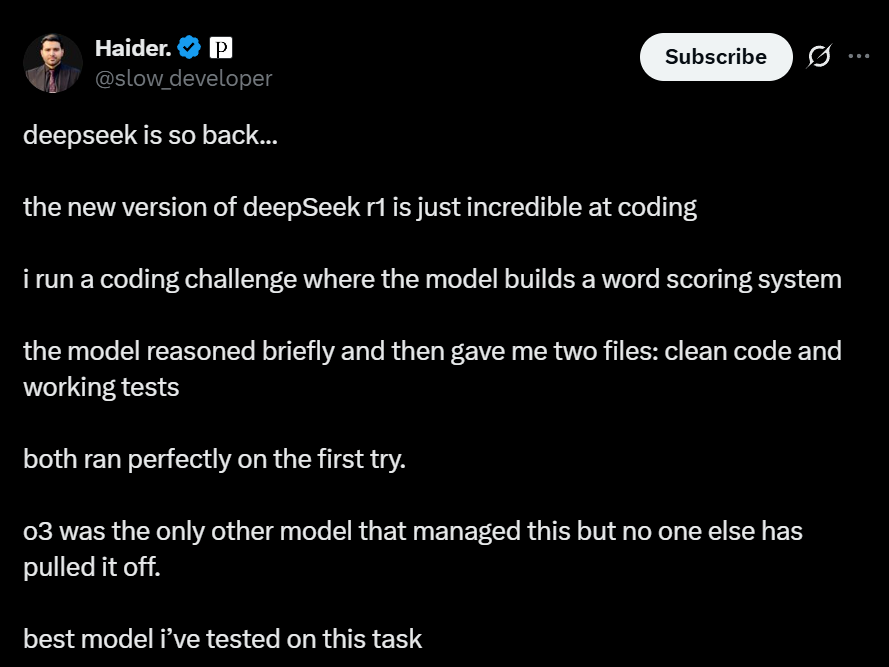Click the blue verified checkmark badge

pyautogui.click(x=189, y=48)
